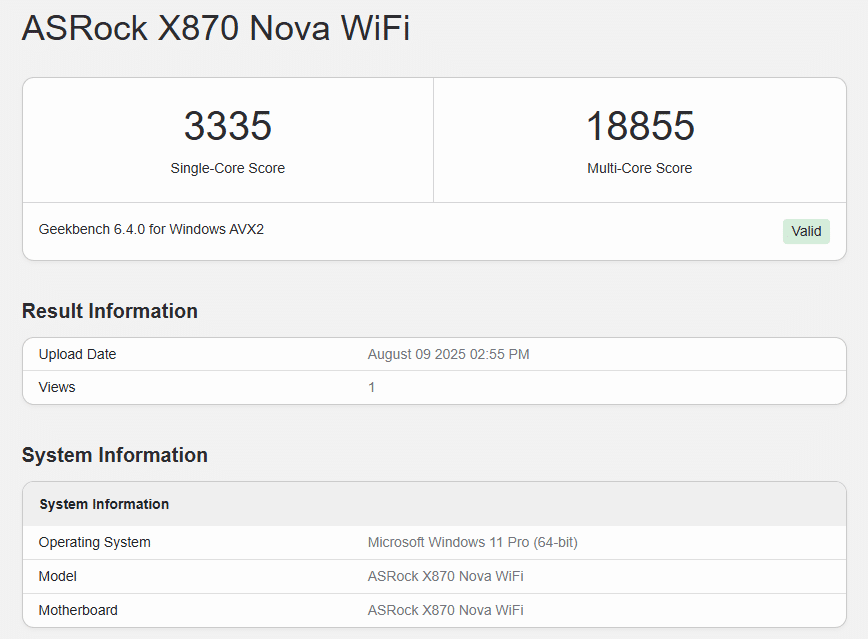Viewport: 868px width, 639px height.
Task: Click the Geekbench 6.4.0 for Windows AVX2 text
Action: (151, 229)
